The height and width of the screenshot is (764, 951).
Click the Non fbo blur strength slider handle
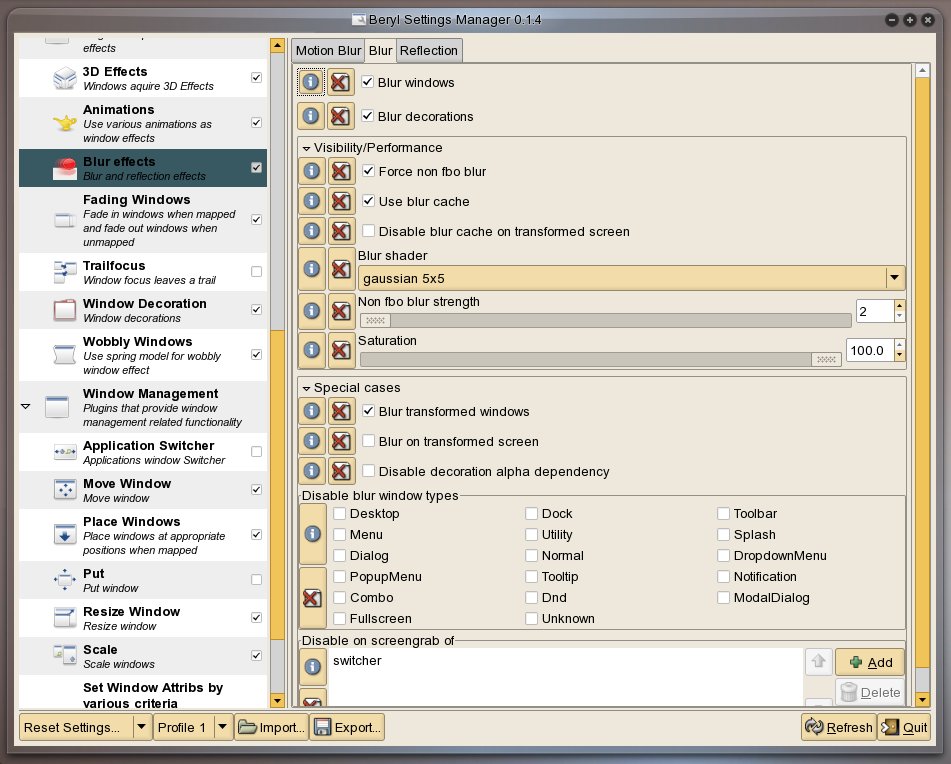coord(375,320)
